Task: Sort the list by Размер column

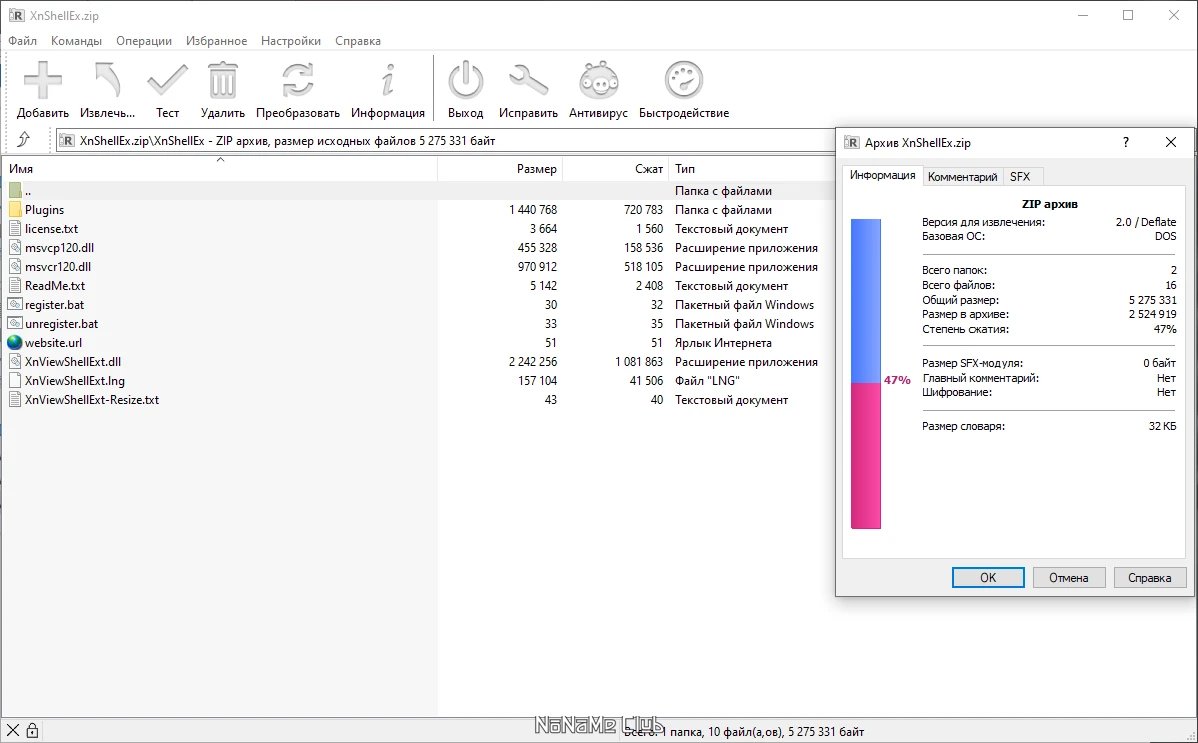Action: (500, 168)
